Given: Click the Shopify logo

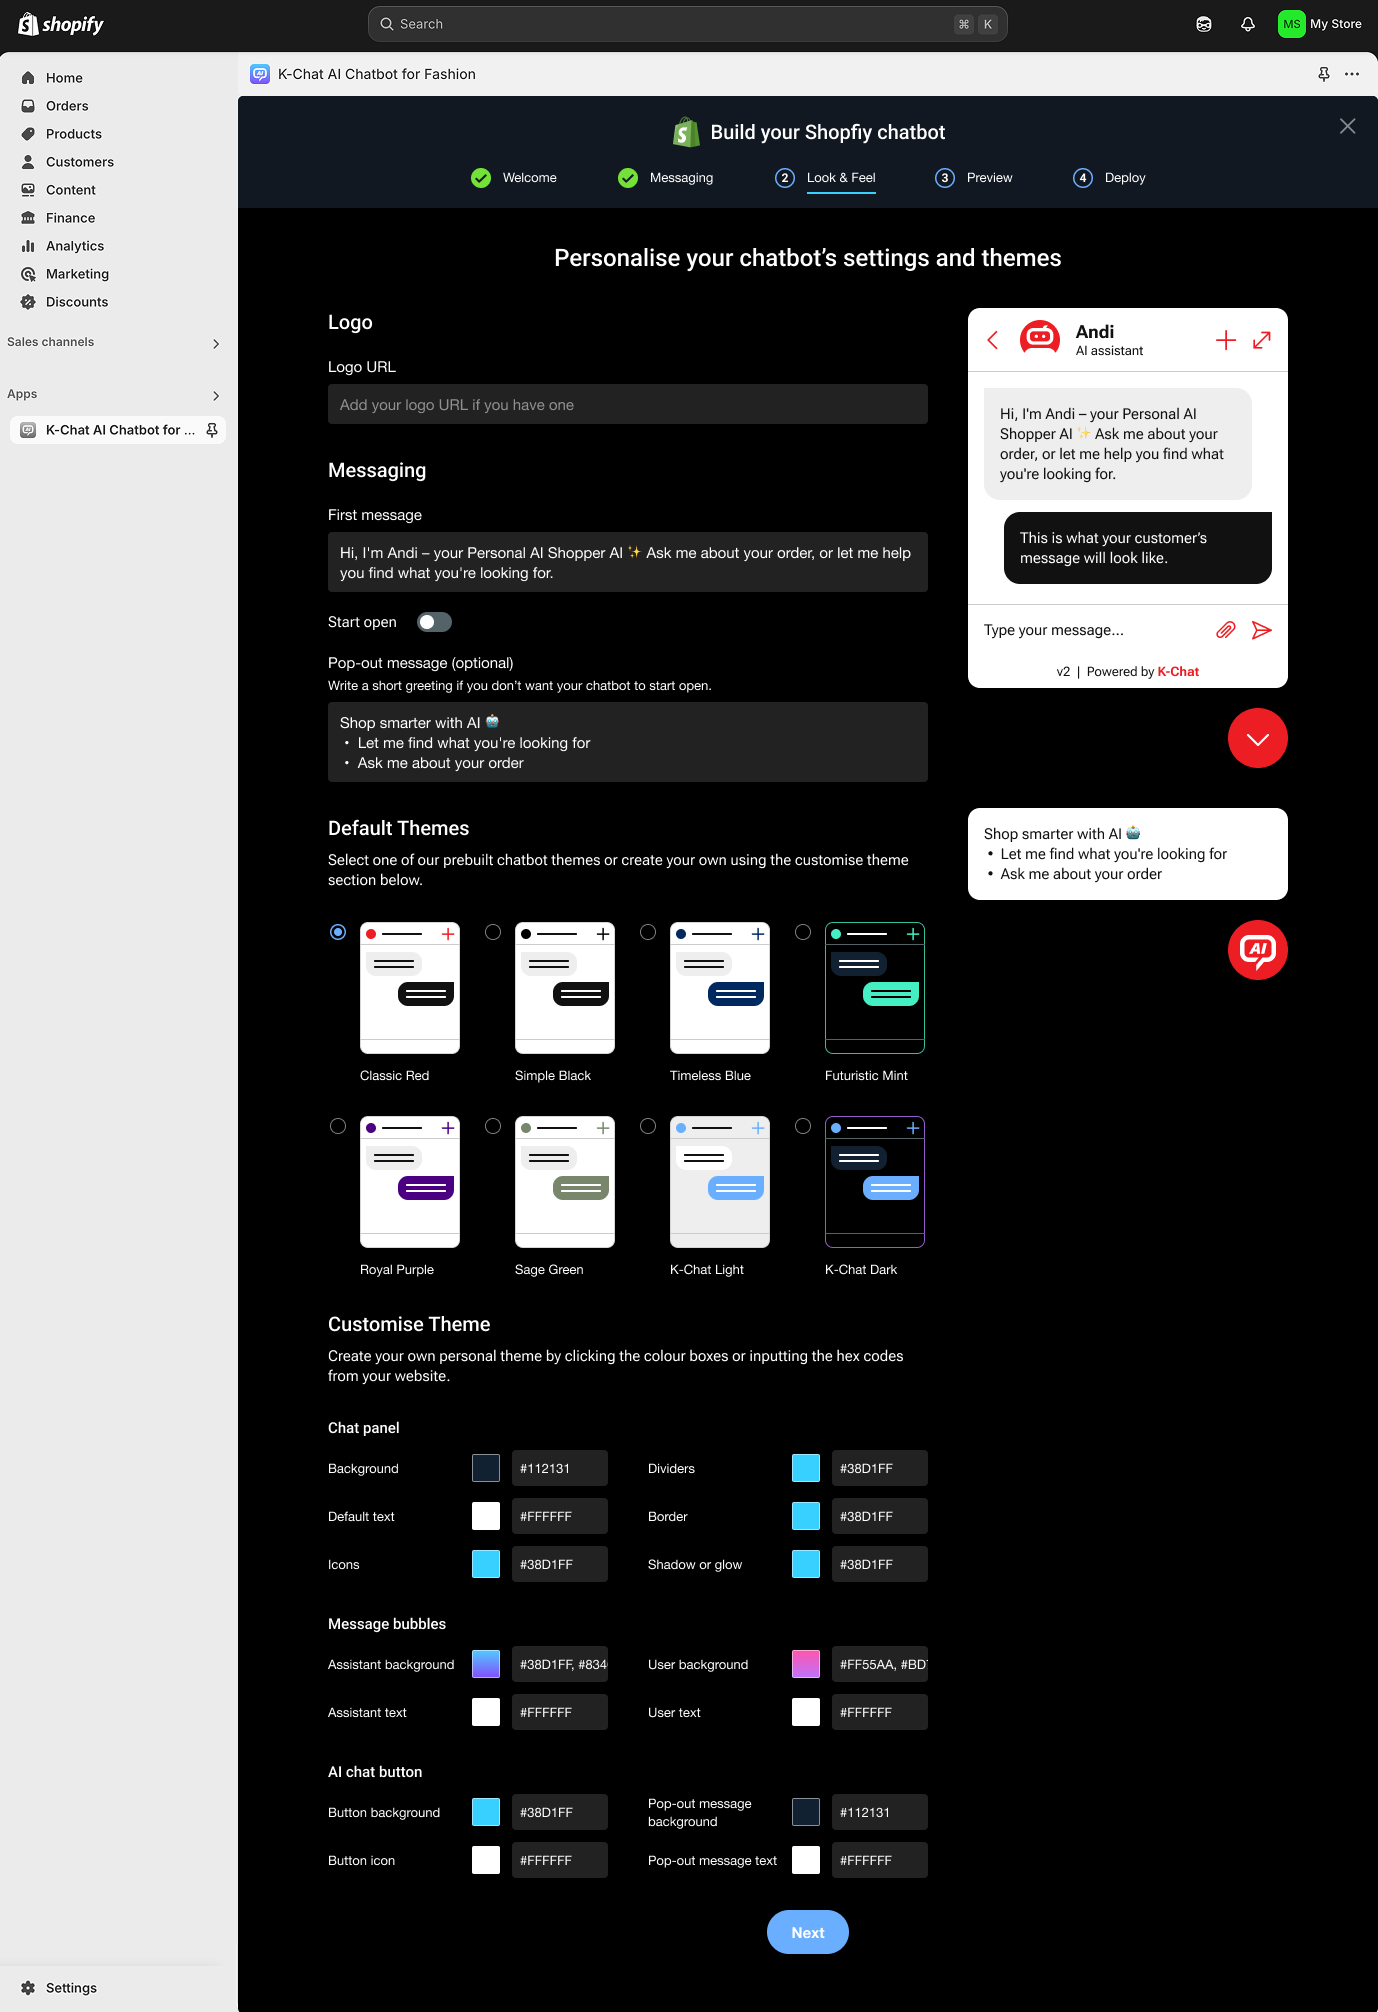Looking at the screenshot, I should (x=61, y=24).
